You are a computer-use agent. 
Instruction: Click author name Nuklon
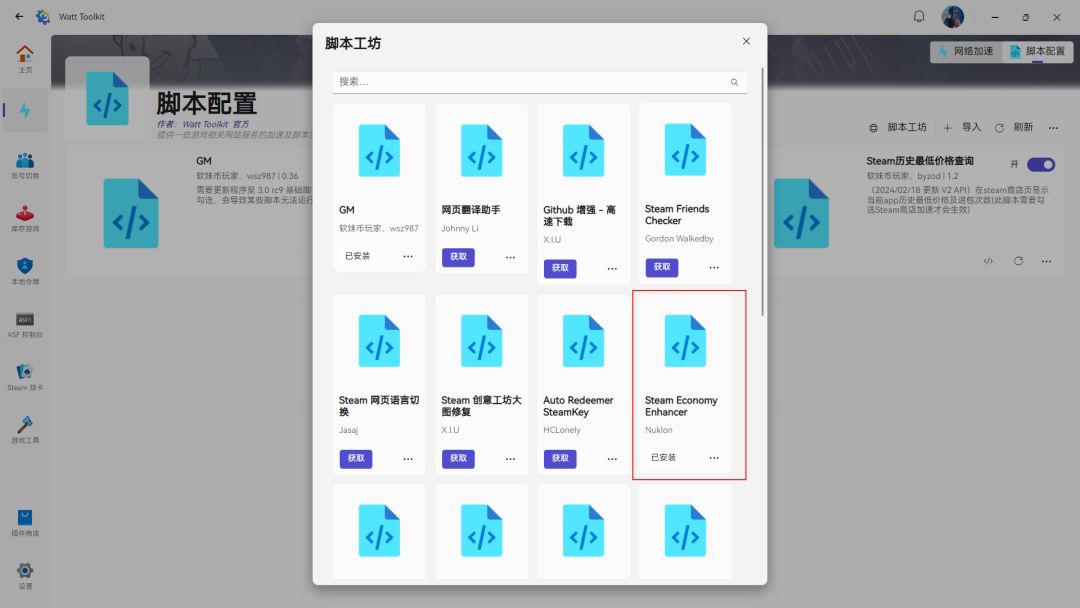click(658, 430)
